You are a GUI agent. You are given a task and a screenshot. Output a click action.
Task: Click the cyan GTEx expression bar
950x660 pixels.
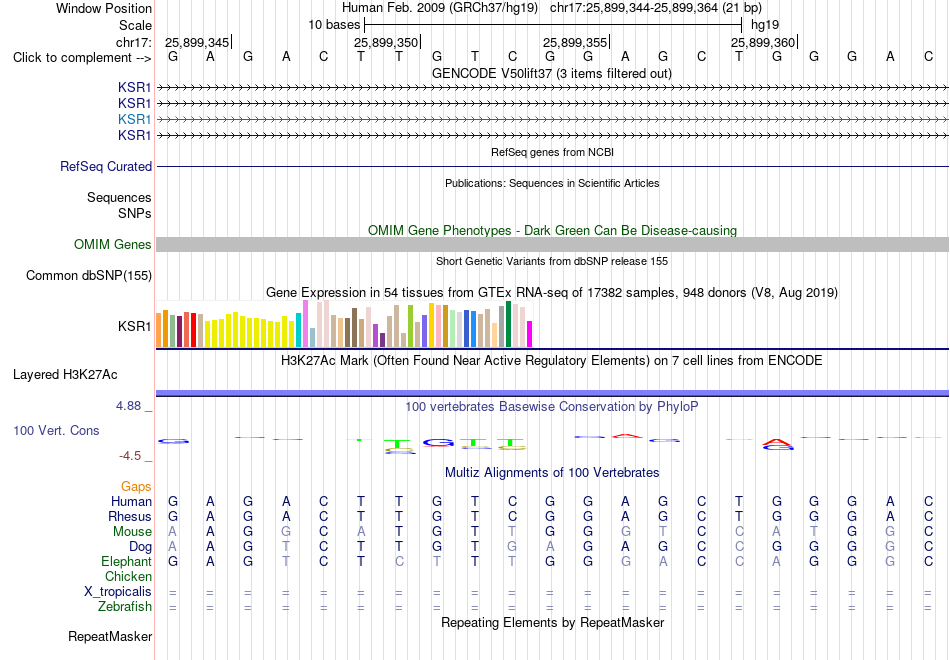[299, 330]
